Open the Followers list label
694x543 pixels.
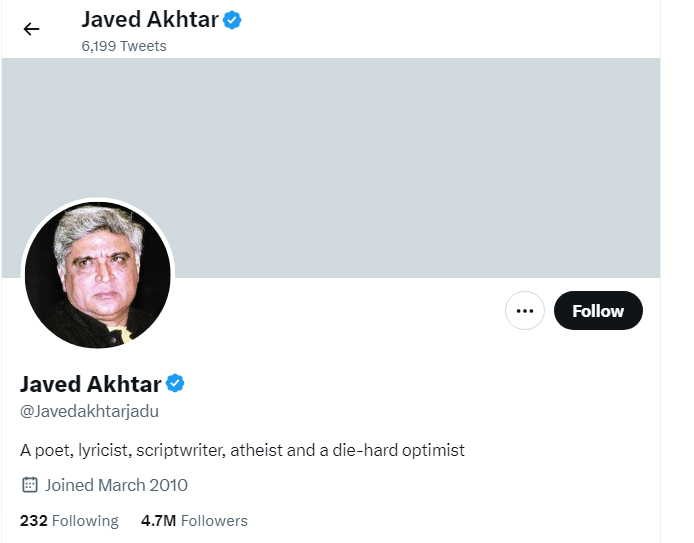(x=215, y=520)
